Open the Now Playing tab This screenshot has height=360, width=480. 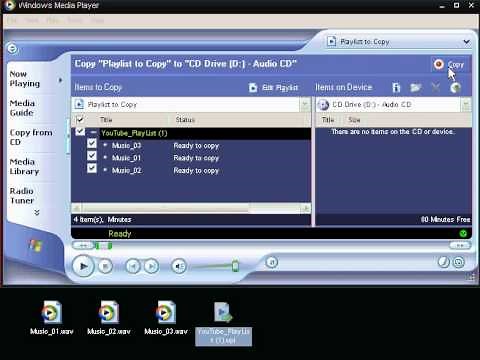click(25, 79)
